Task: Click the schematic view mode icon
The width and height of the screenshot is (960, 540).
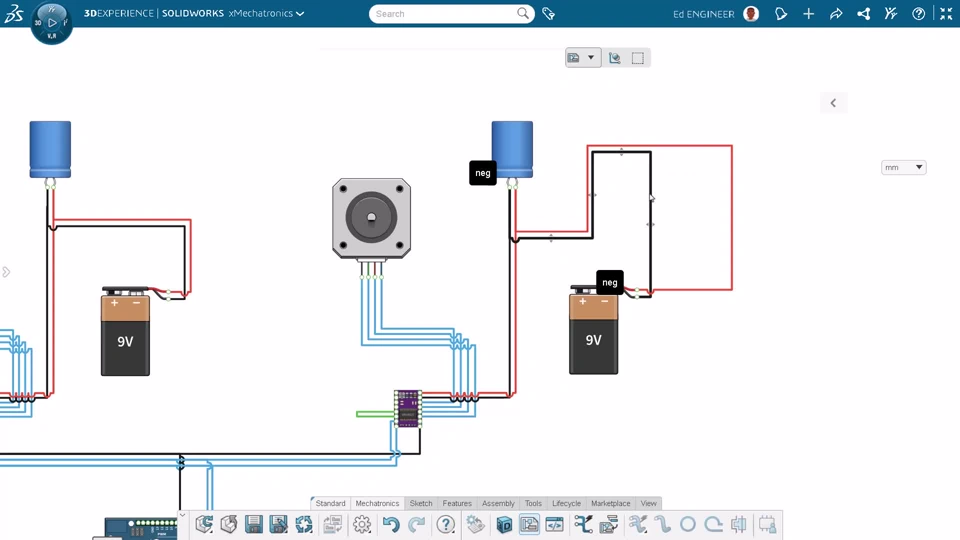Action: tap(574, 58)
